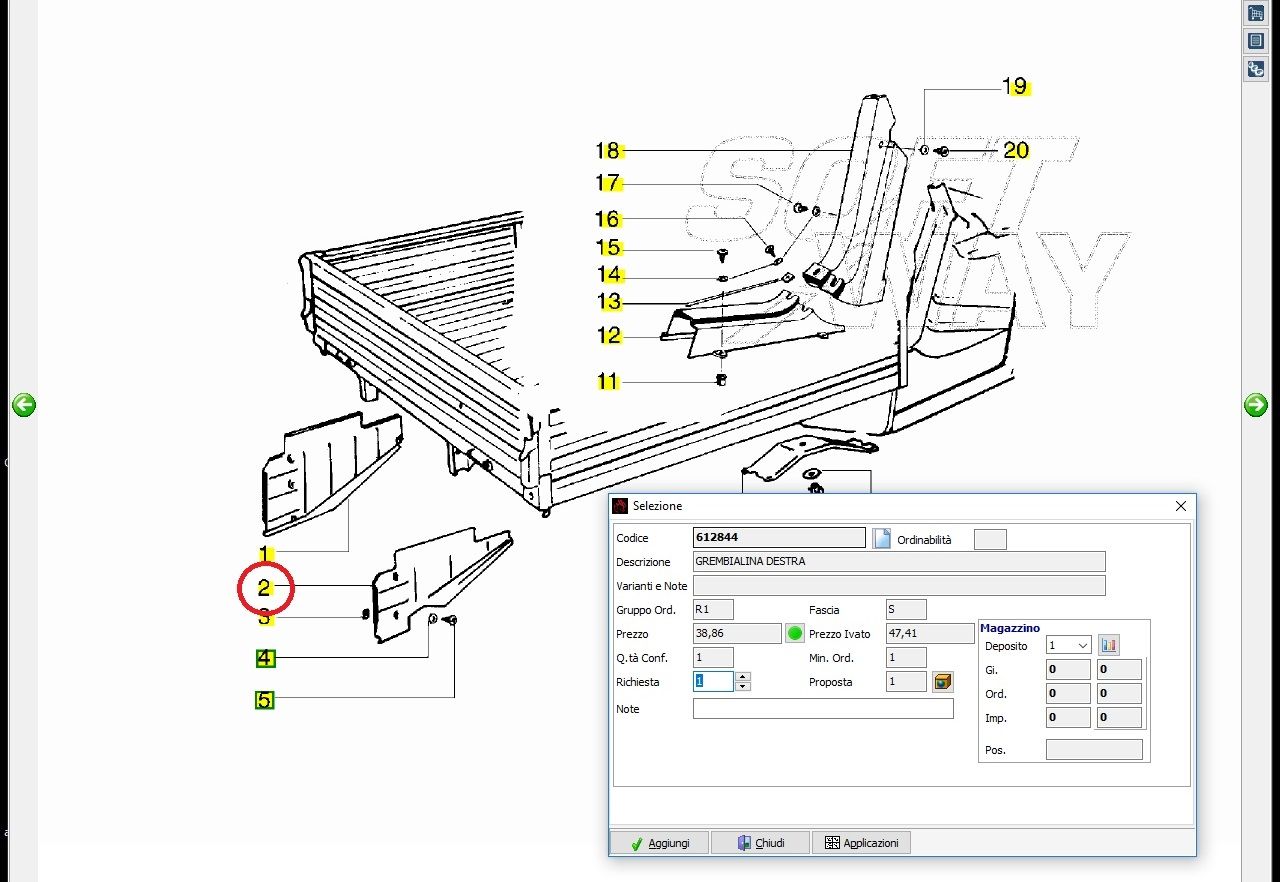Close the Selezione dialog window
Viewport: 1280px width, 882px height.
[1180, 506]
